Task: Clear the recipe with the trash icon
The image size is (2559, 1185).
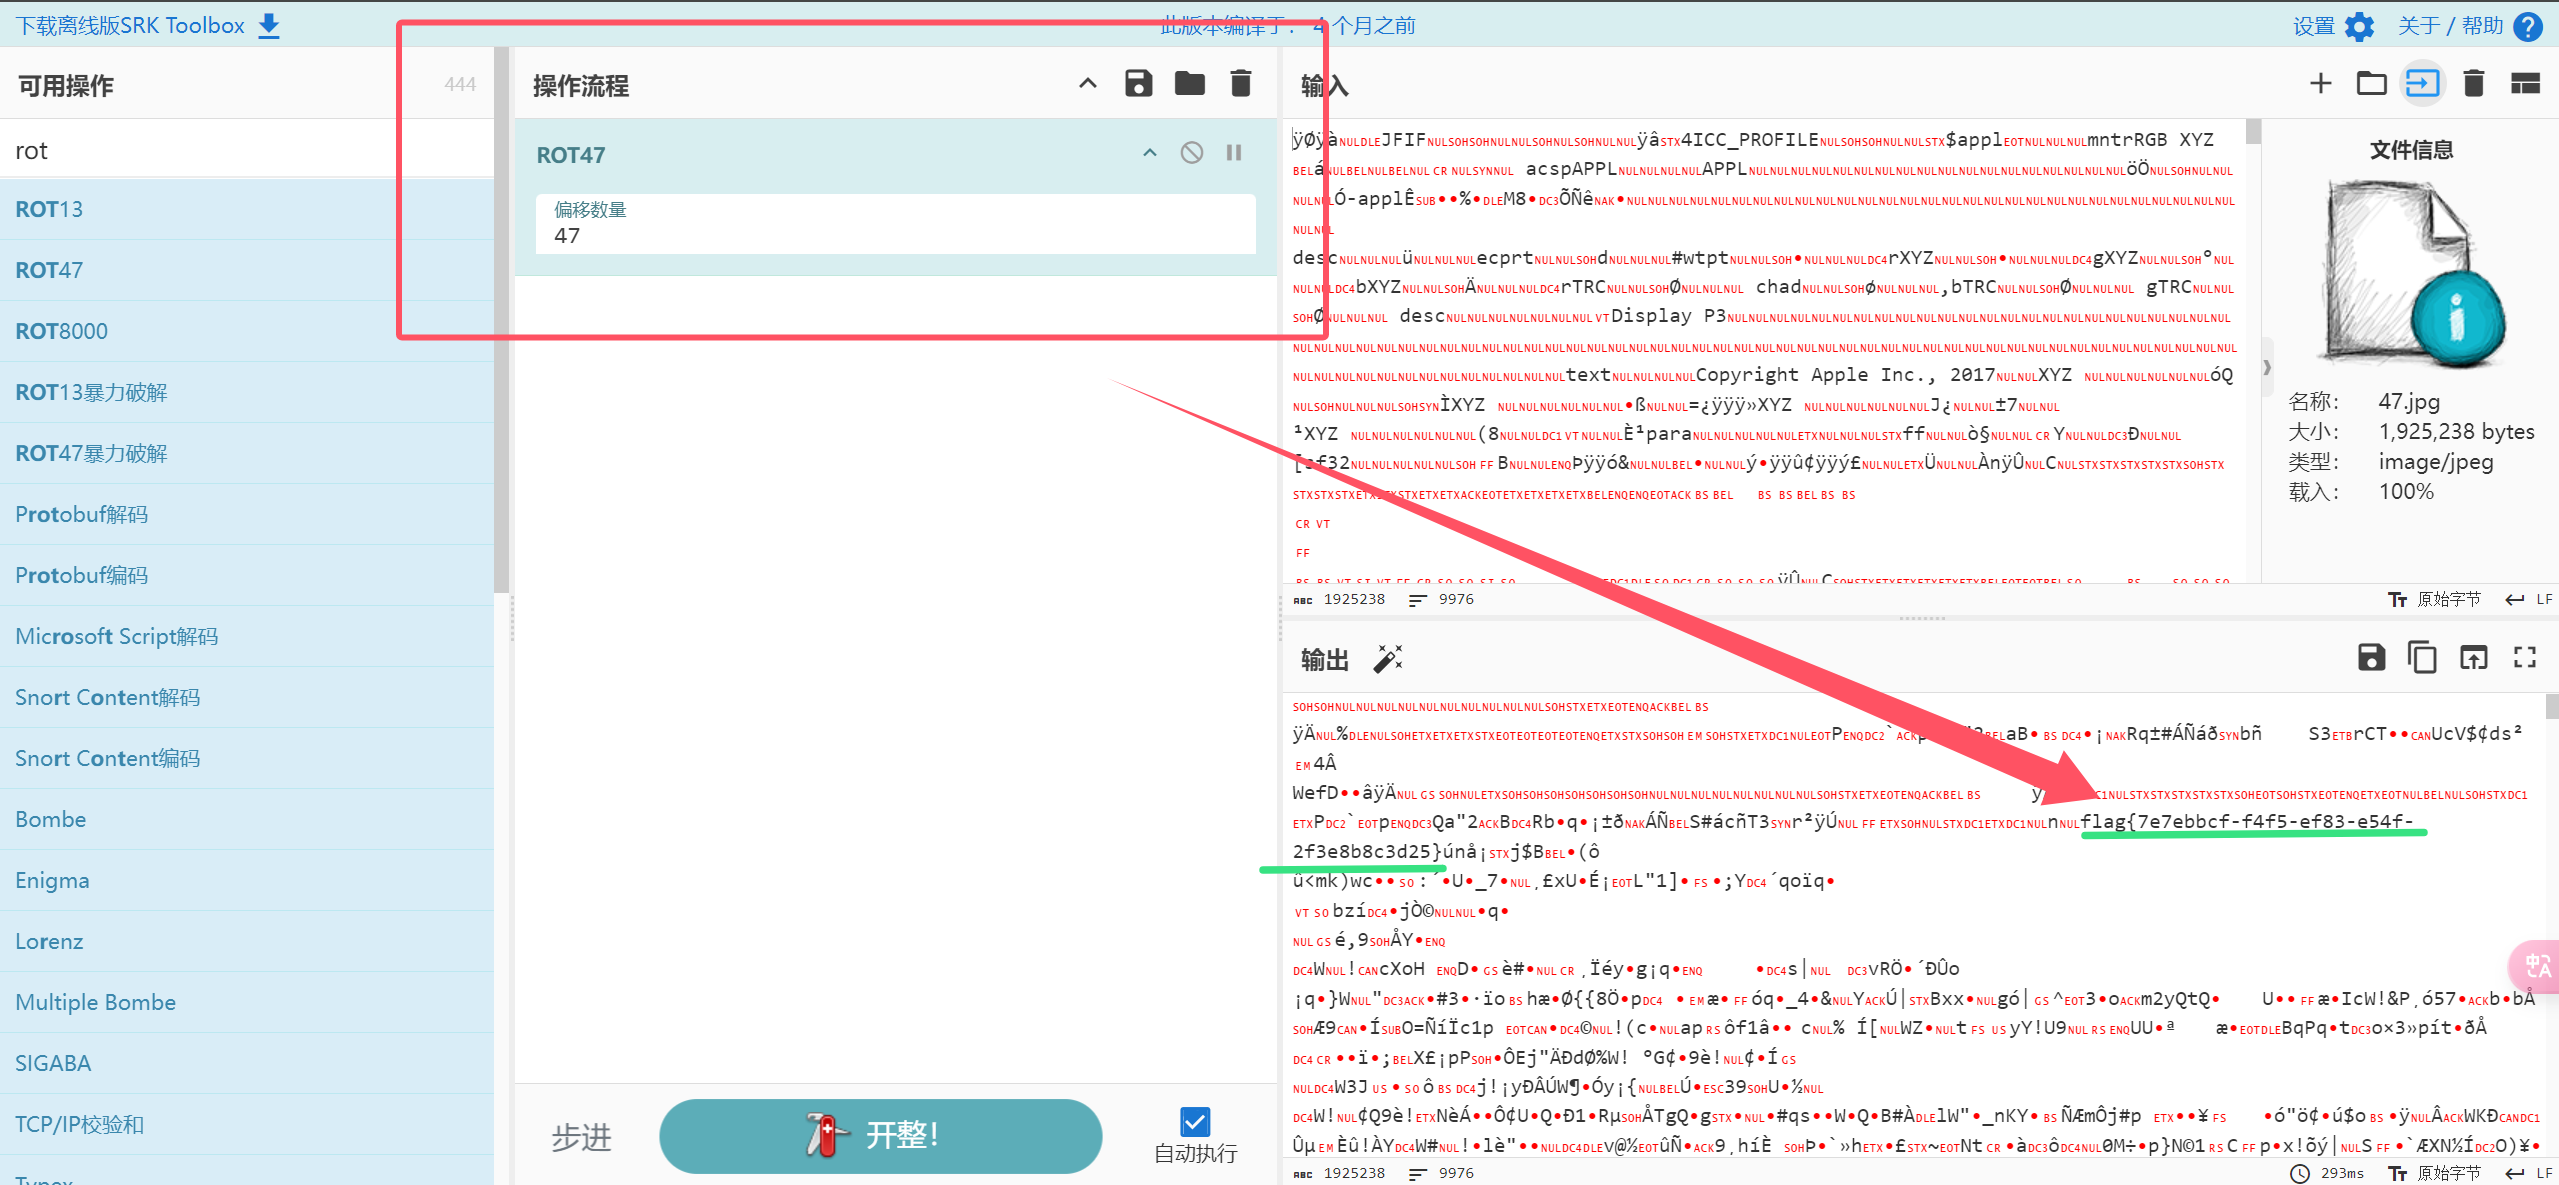Action: [x=1240, y=84]
